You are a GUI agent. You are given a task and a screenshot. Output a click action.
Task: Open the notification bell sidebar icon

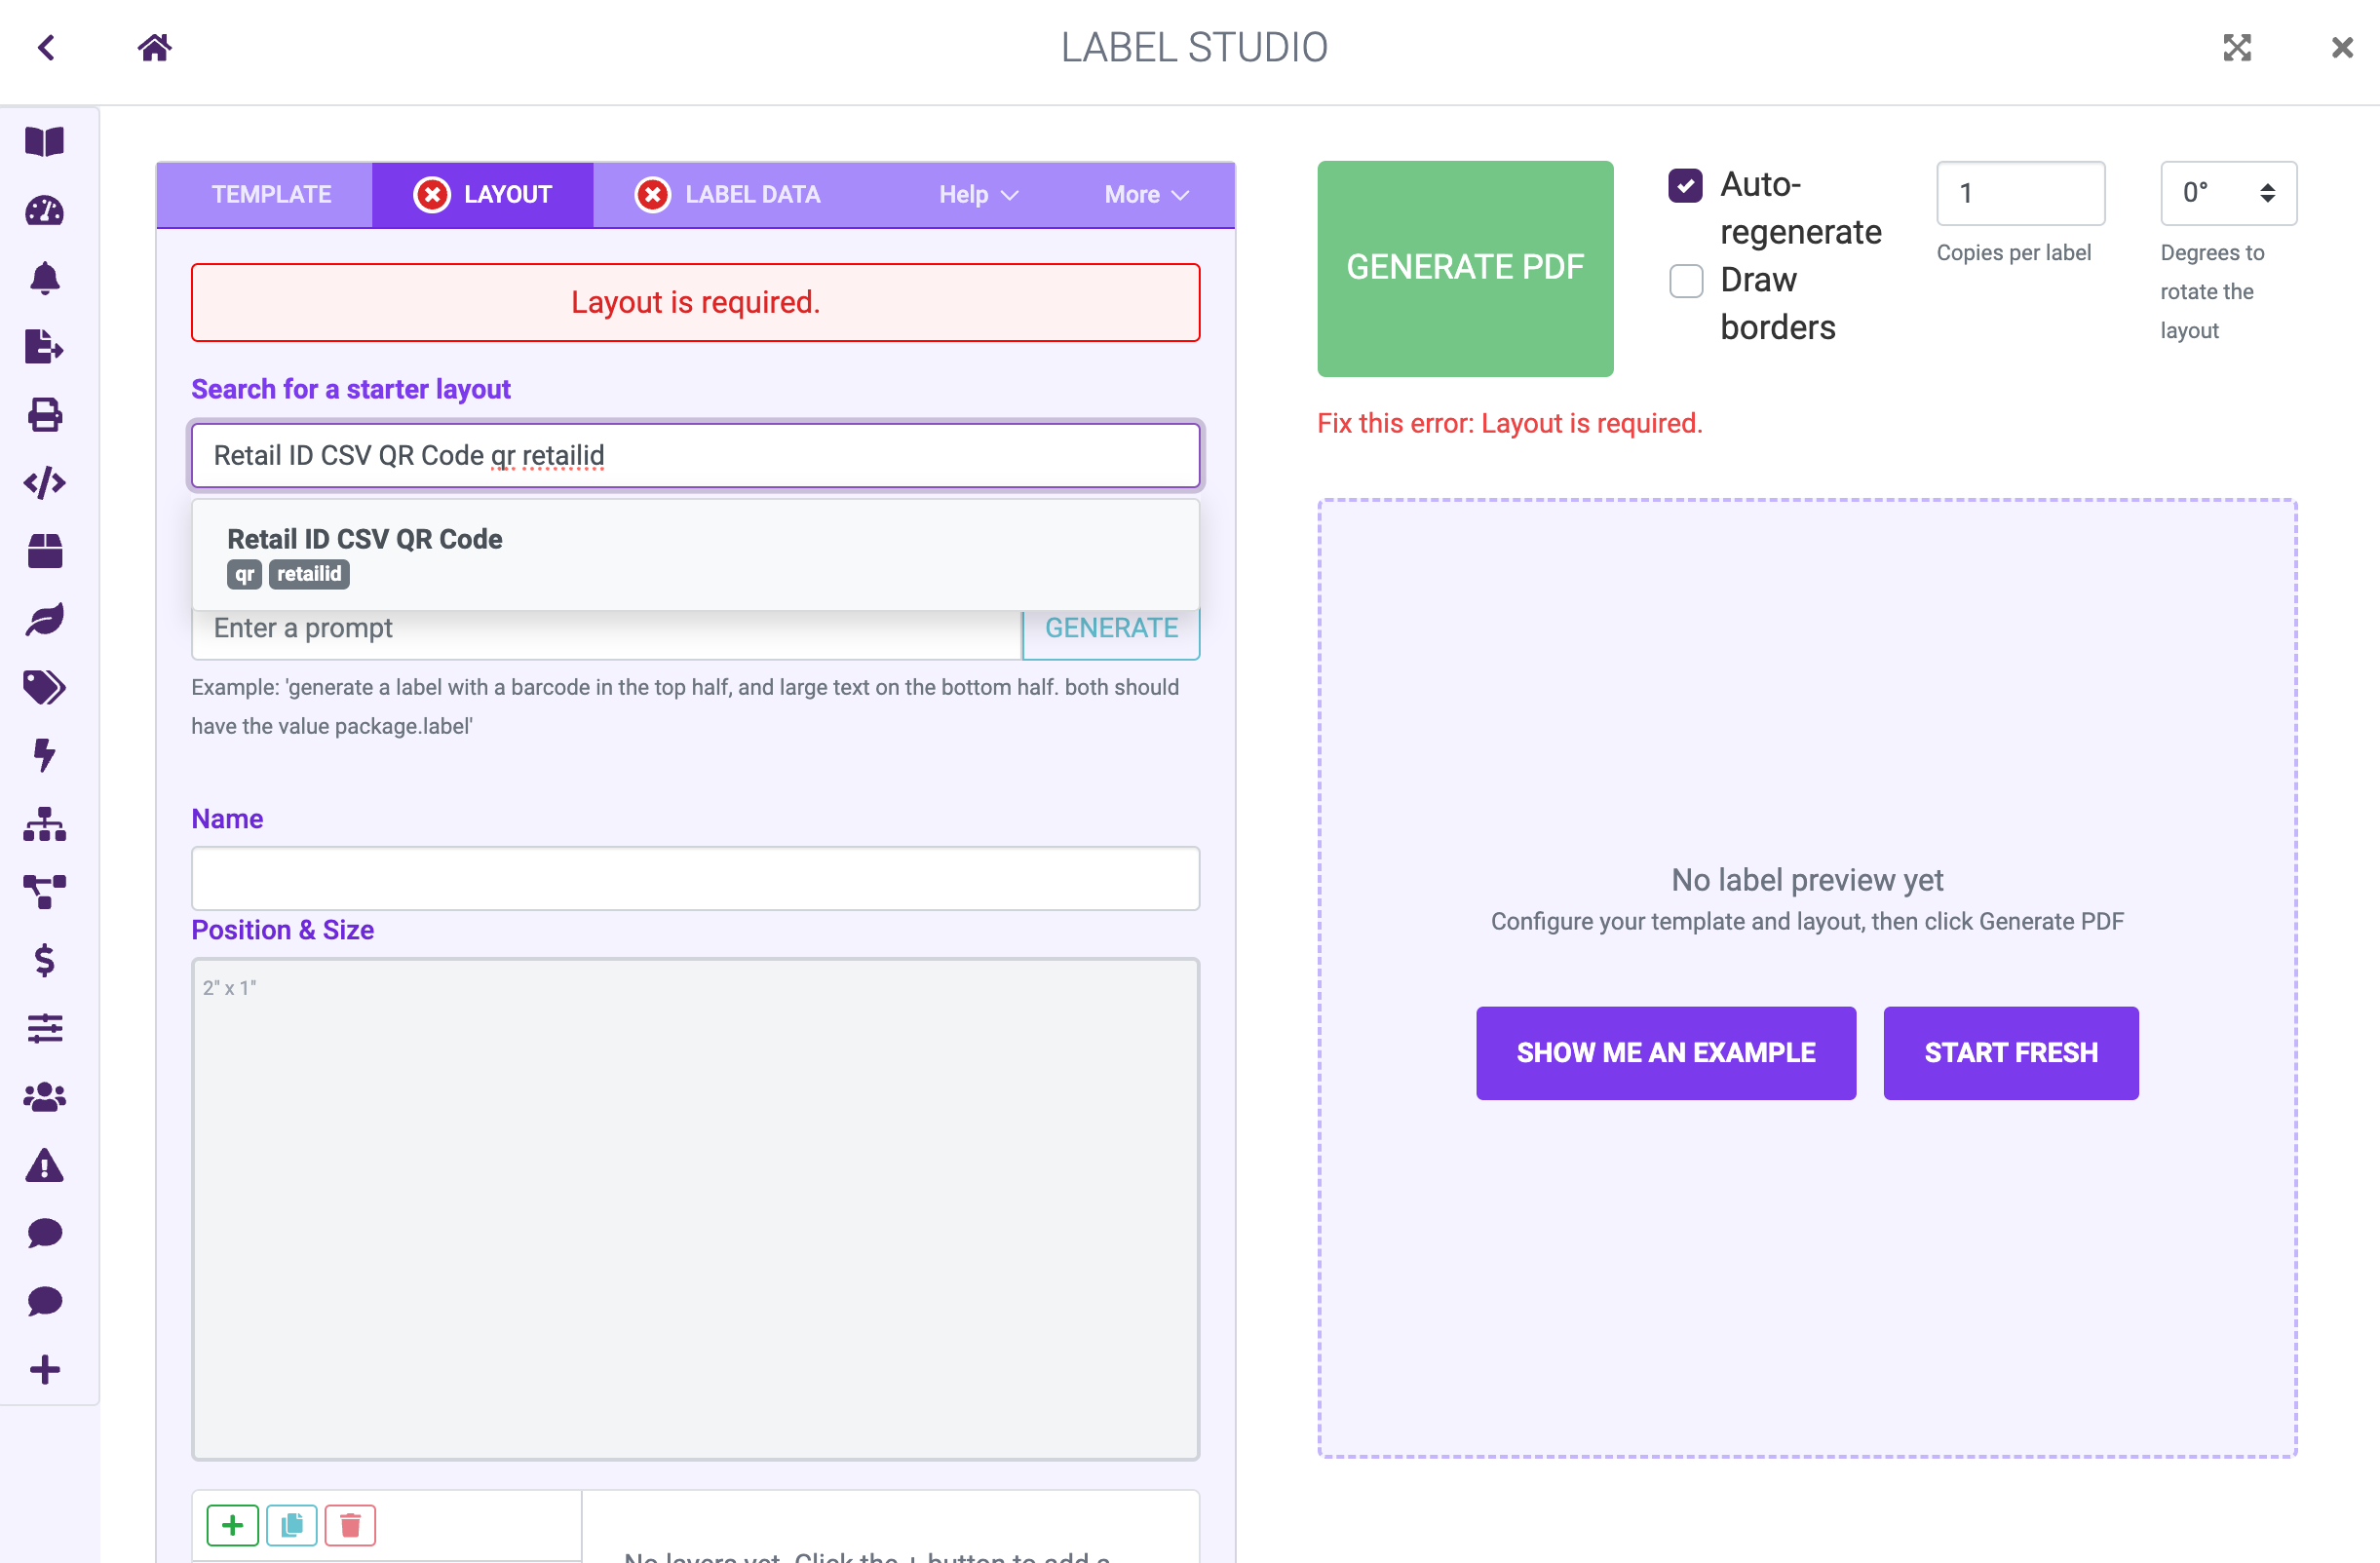coord(45,278)
